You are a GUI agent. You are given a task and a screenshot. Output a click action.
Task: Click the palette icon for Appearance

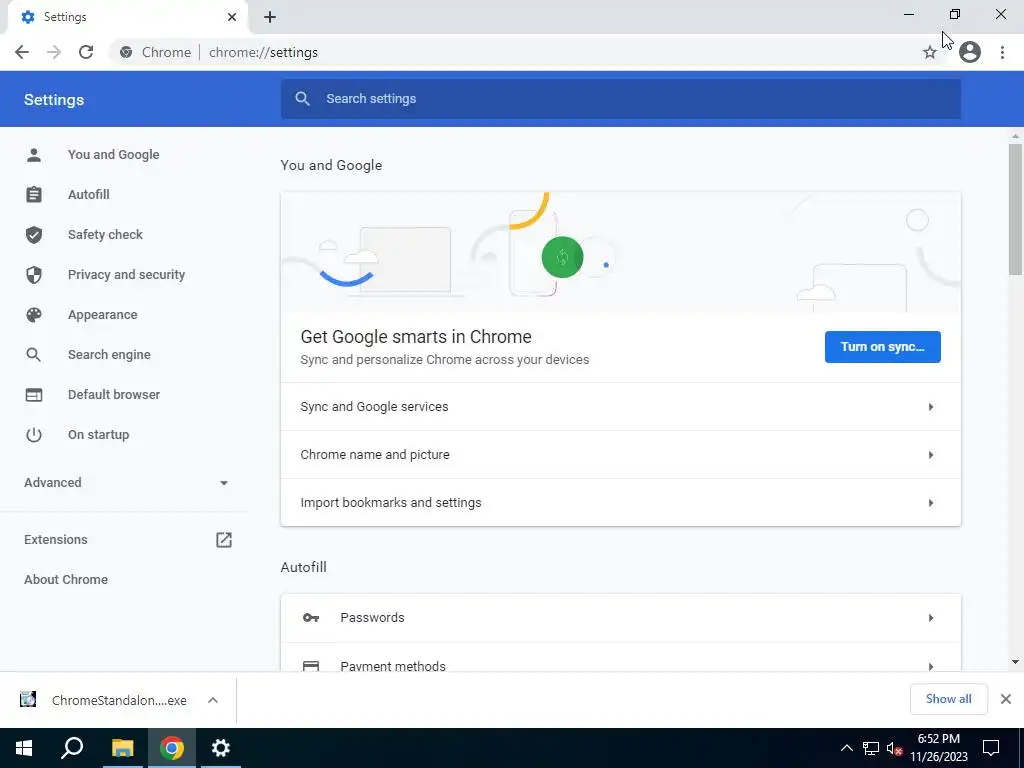(x=34, y=315)
